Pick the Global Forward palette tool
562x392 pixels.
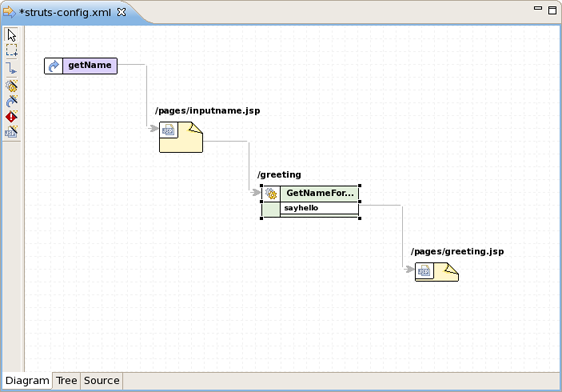(11, 101)
